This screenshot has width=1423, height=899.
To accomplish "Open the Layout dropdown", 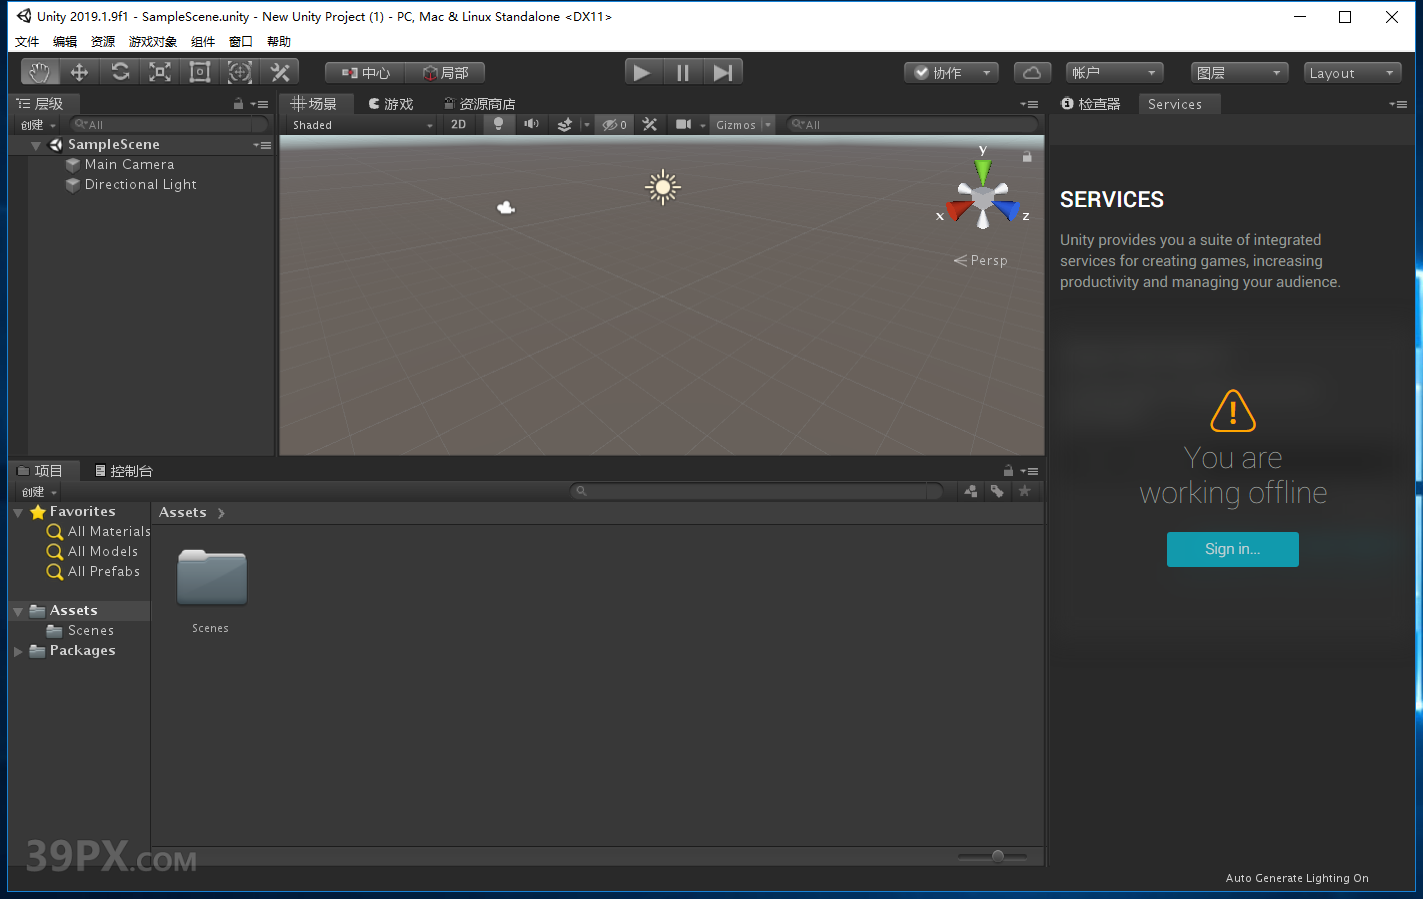I will click(x=1352, y=73).
